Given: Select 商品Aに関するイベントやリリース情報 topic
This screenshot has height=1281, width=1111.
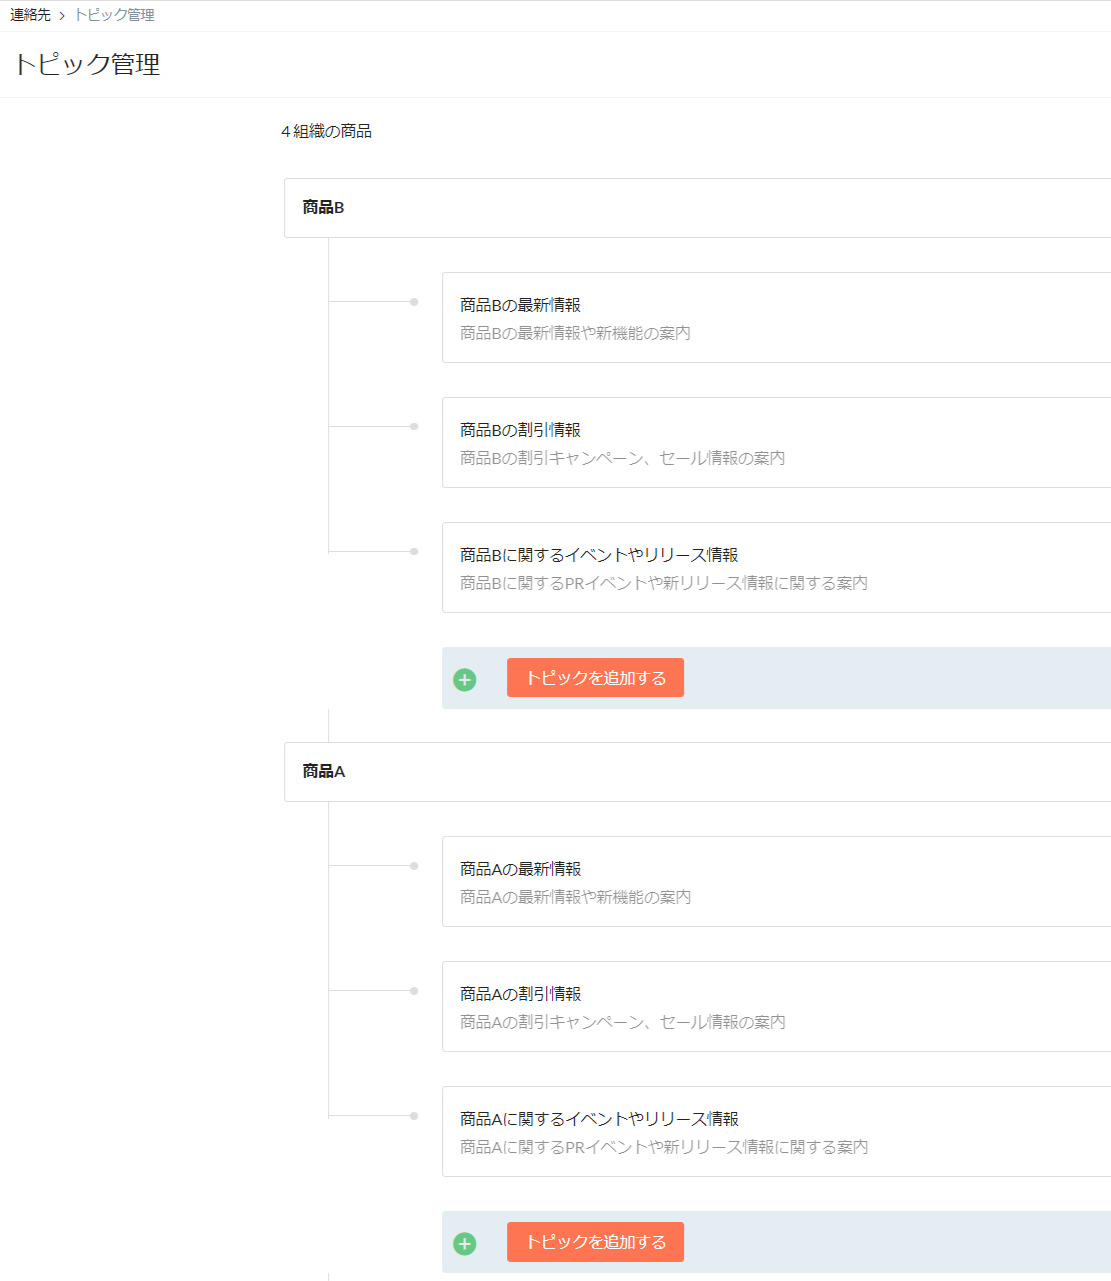Looking at the screenshot, I should pyautogui.click(x=599, y=1119).
